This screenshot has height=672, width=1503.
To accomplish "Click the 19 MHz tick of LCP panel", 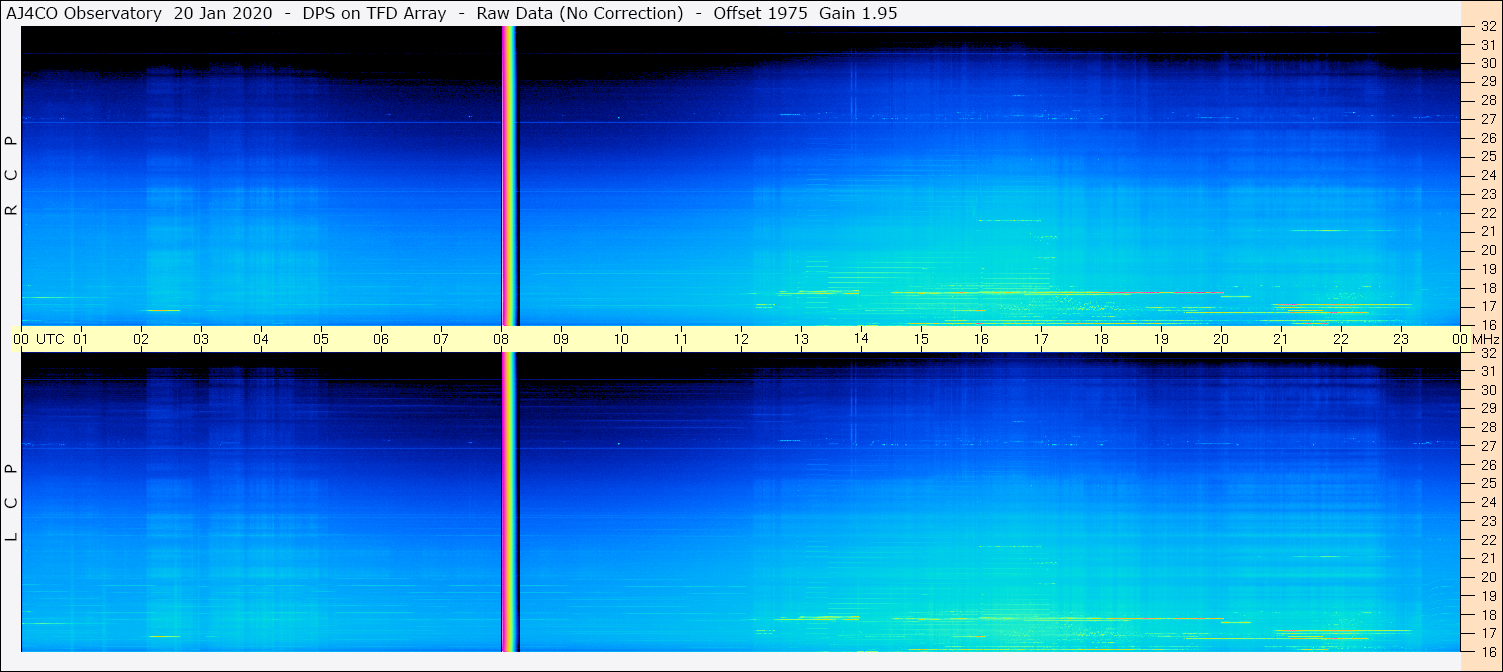I will (x=1487, y=596).
